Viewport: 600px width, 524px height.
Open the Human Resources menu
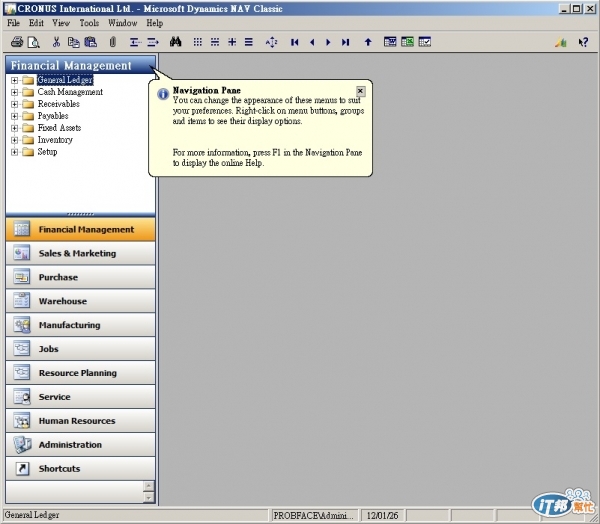coord(80,421)
